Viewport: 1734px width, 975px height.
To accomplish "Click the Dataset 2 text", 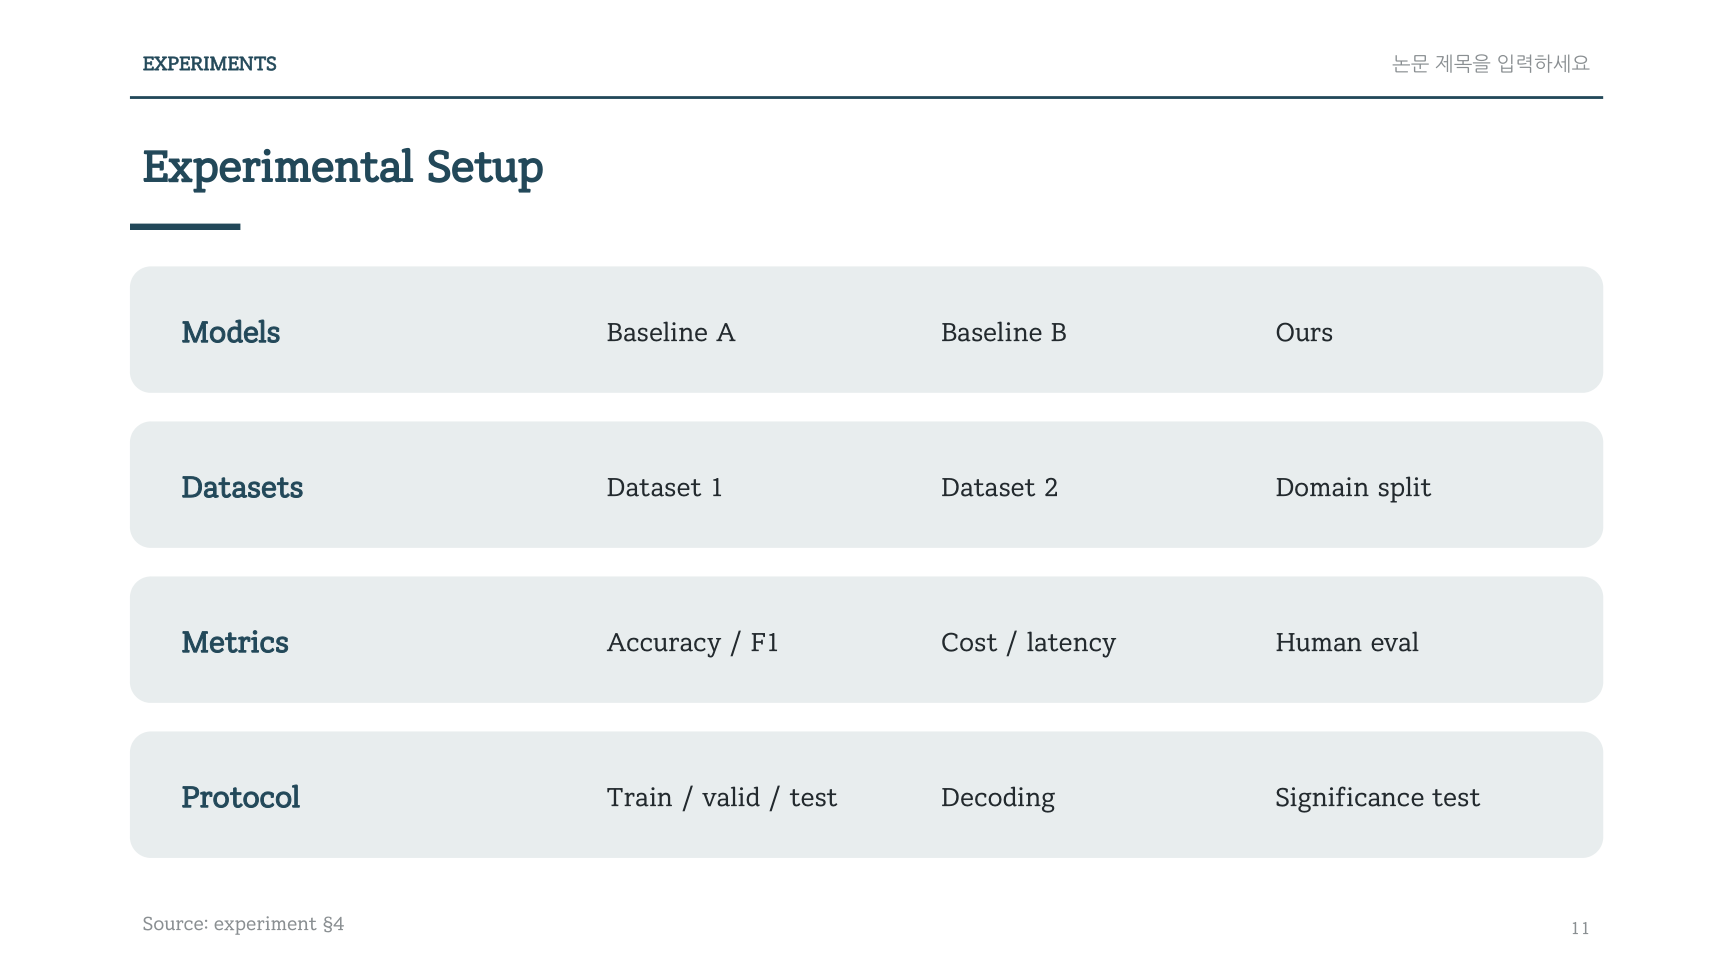I will click(x=999, y=487).
